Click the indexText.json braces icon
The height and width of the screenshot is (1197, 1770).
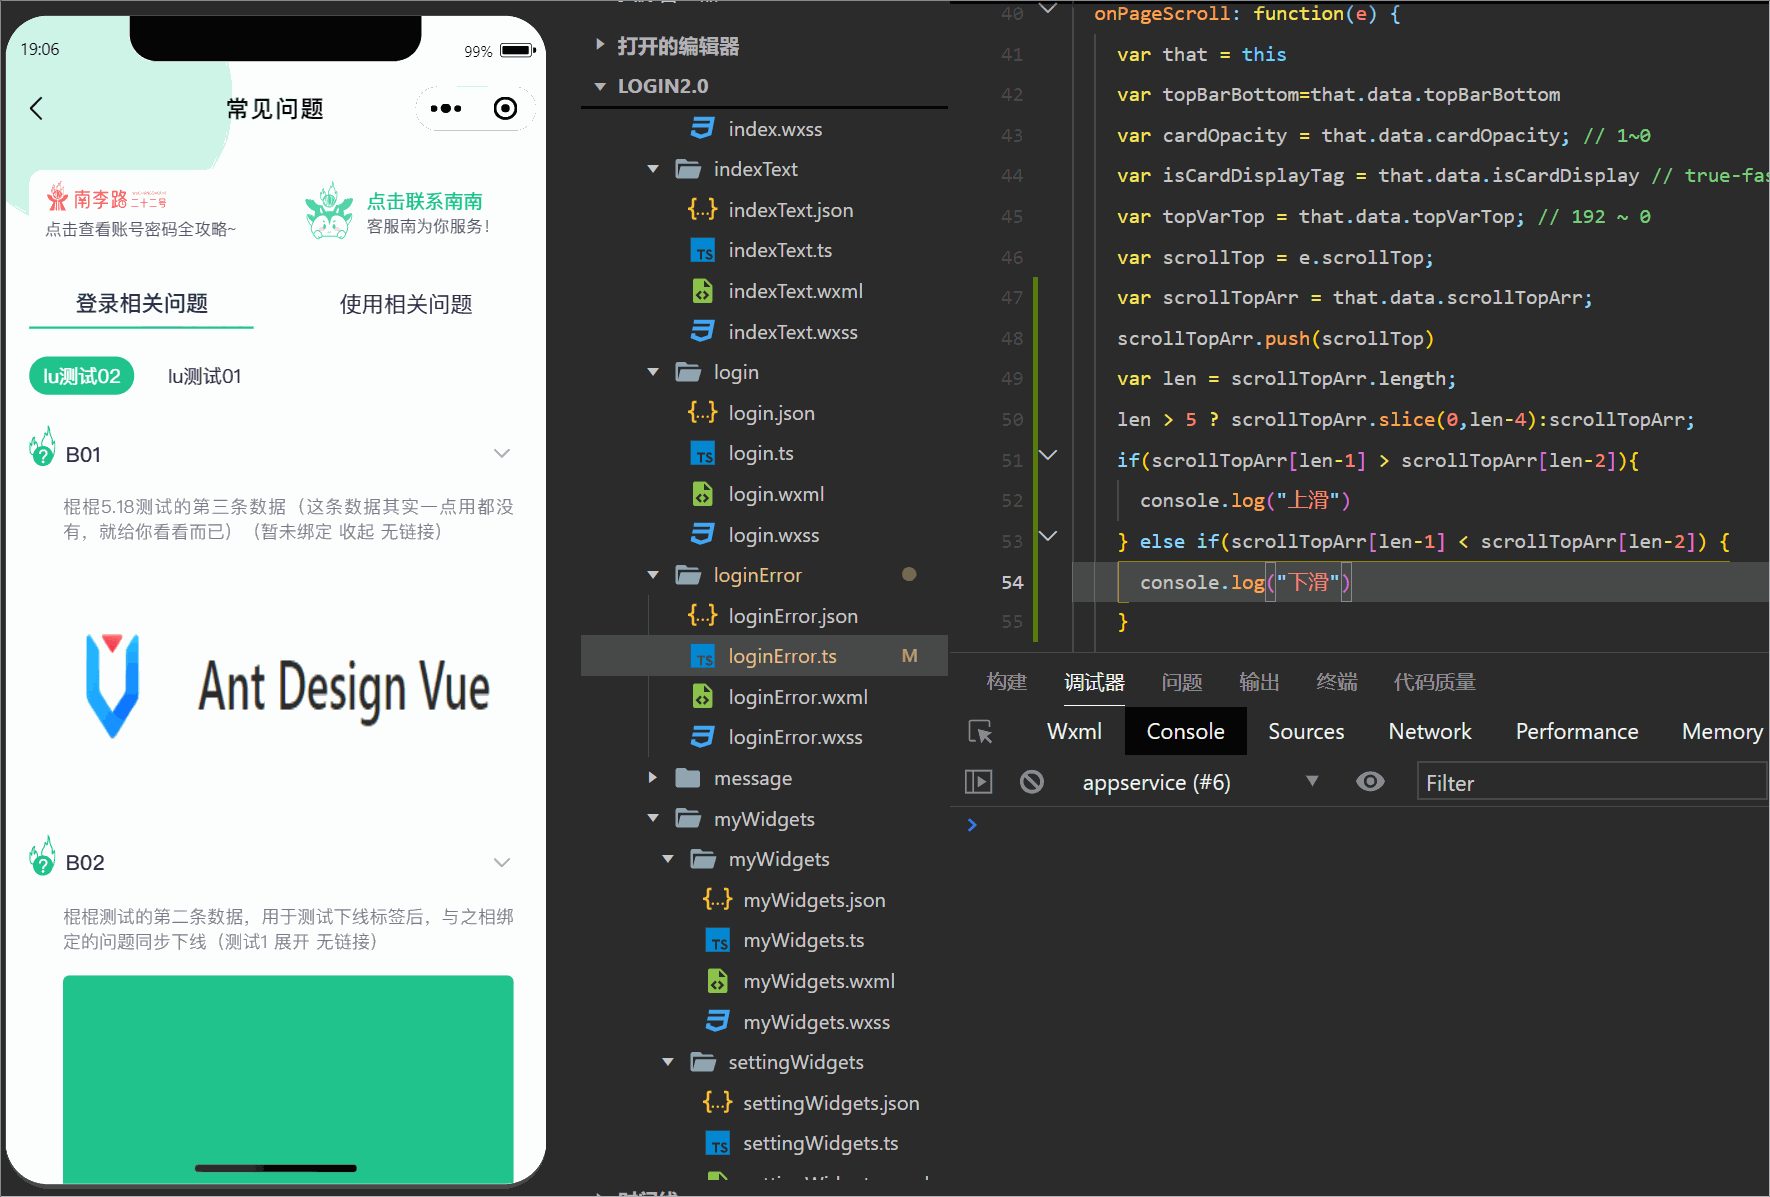tap(703, 209)
